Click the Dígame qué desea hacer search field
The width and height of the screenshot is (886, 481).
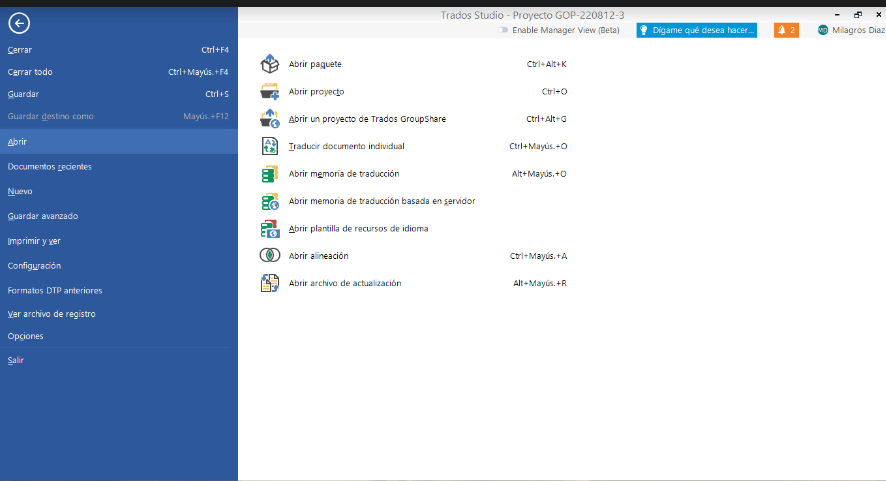pyautogui.click(x=696, y=30)
